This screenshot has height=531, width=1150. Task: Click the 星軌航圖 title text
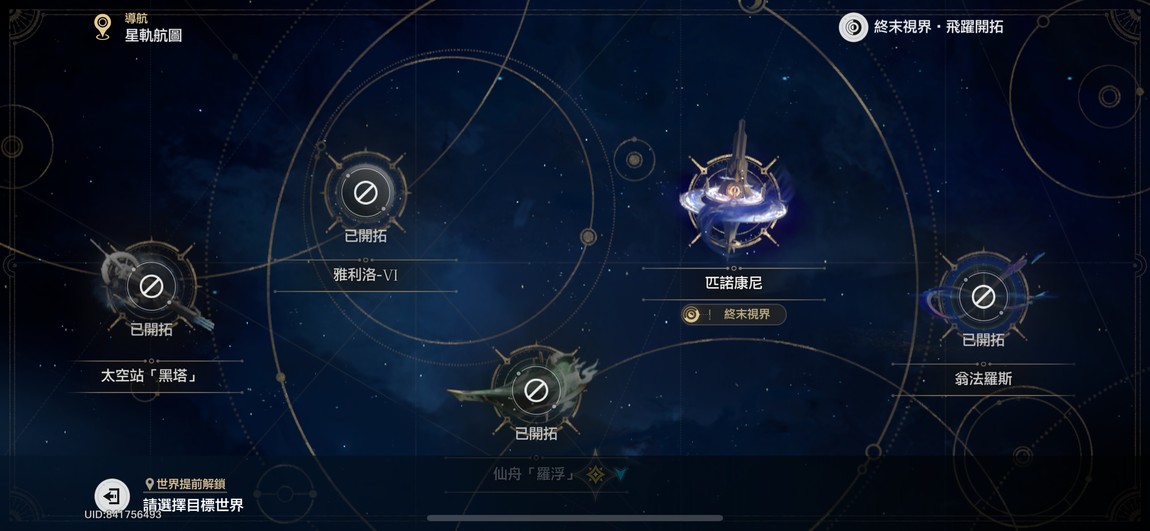coord(153,35)
